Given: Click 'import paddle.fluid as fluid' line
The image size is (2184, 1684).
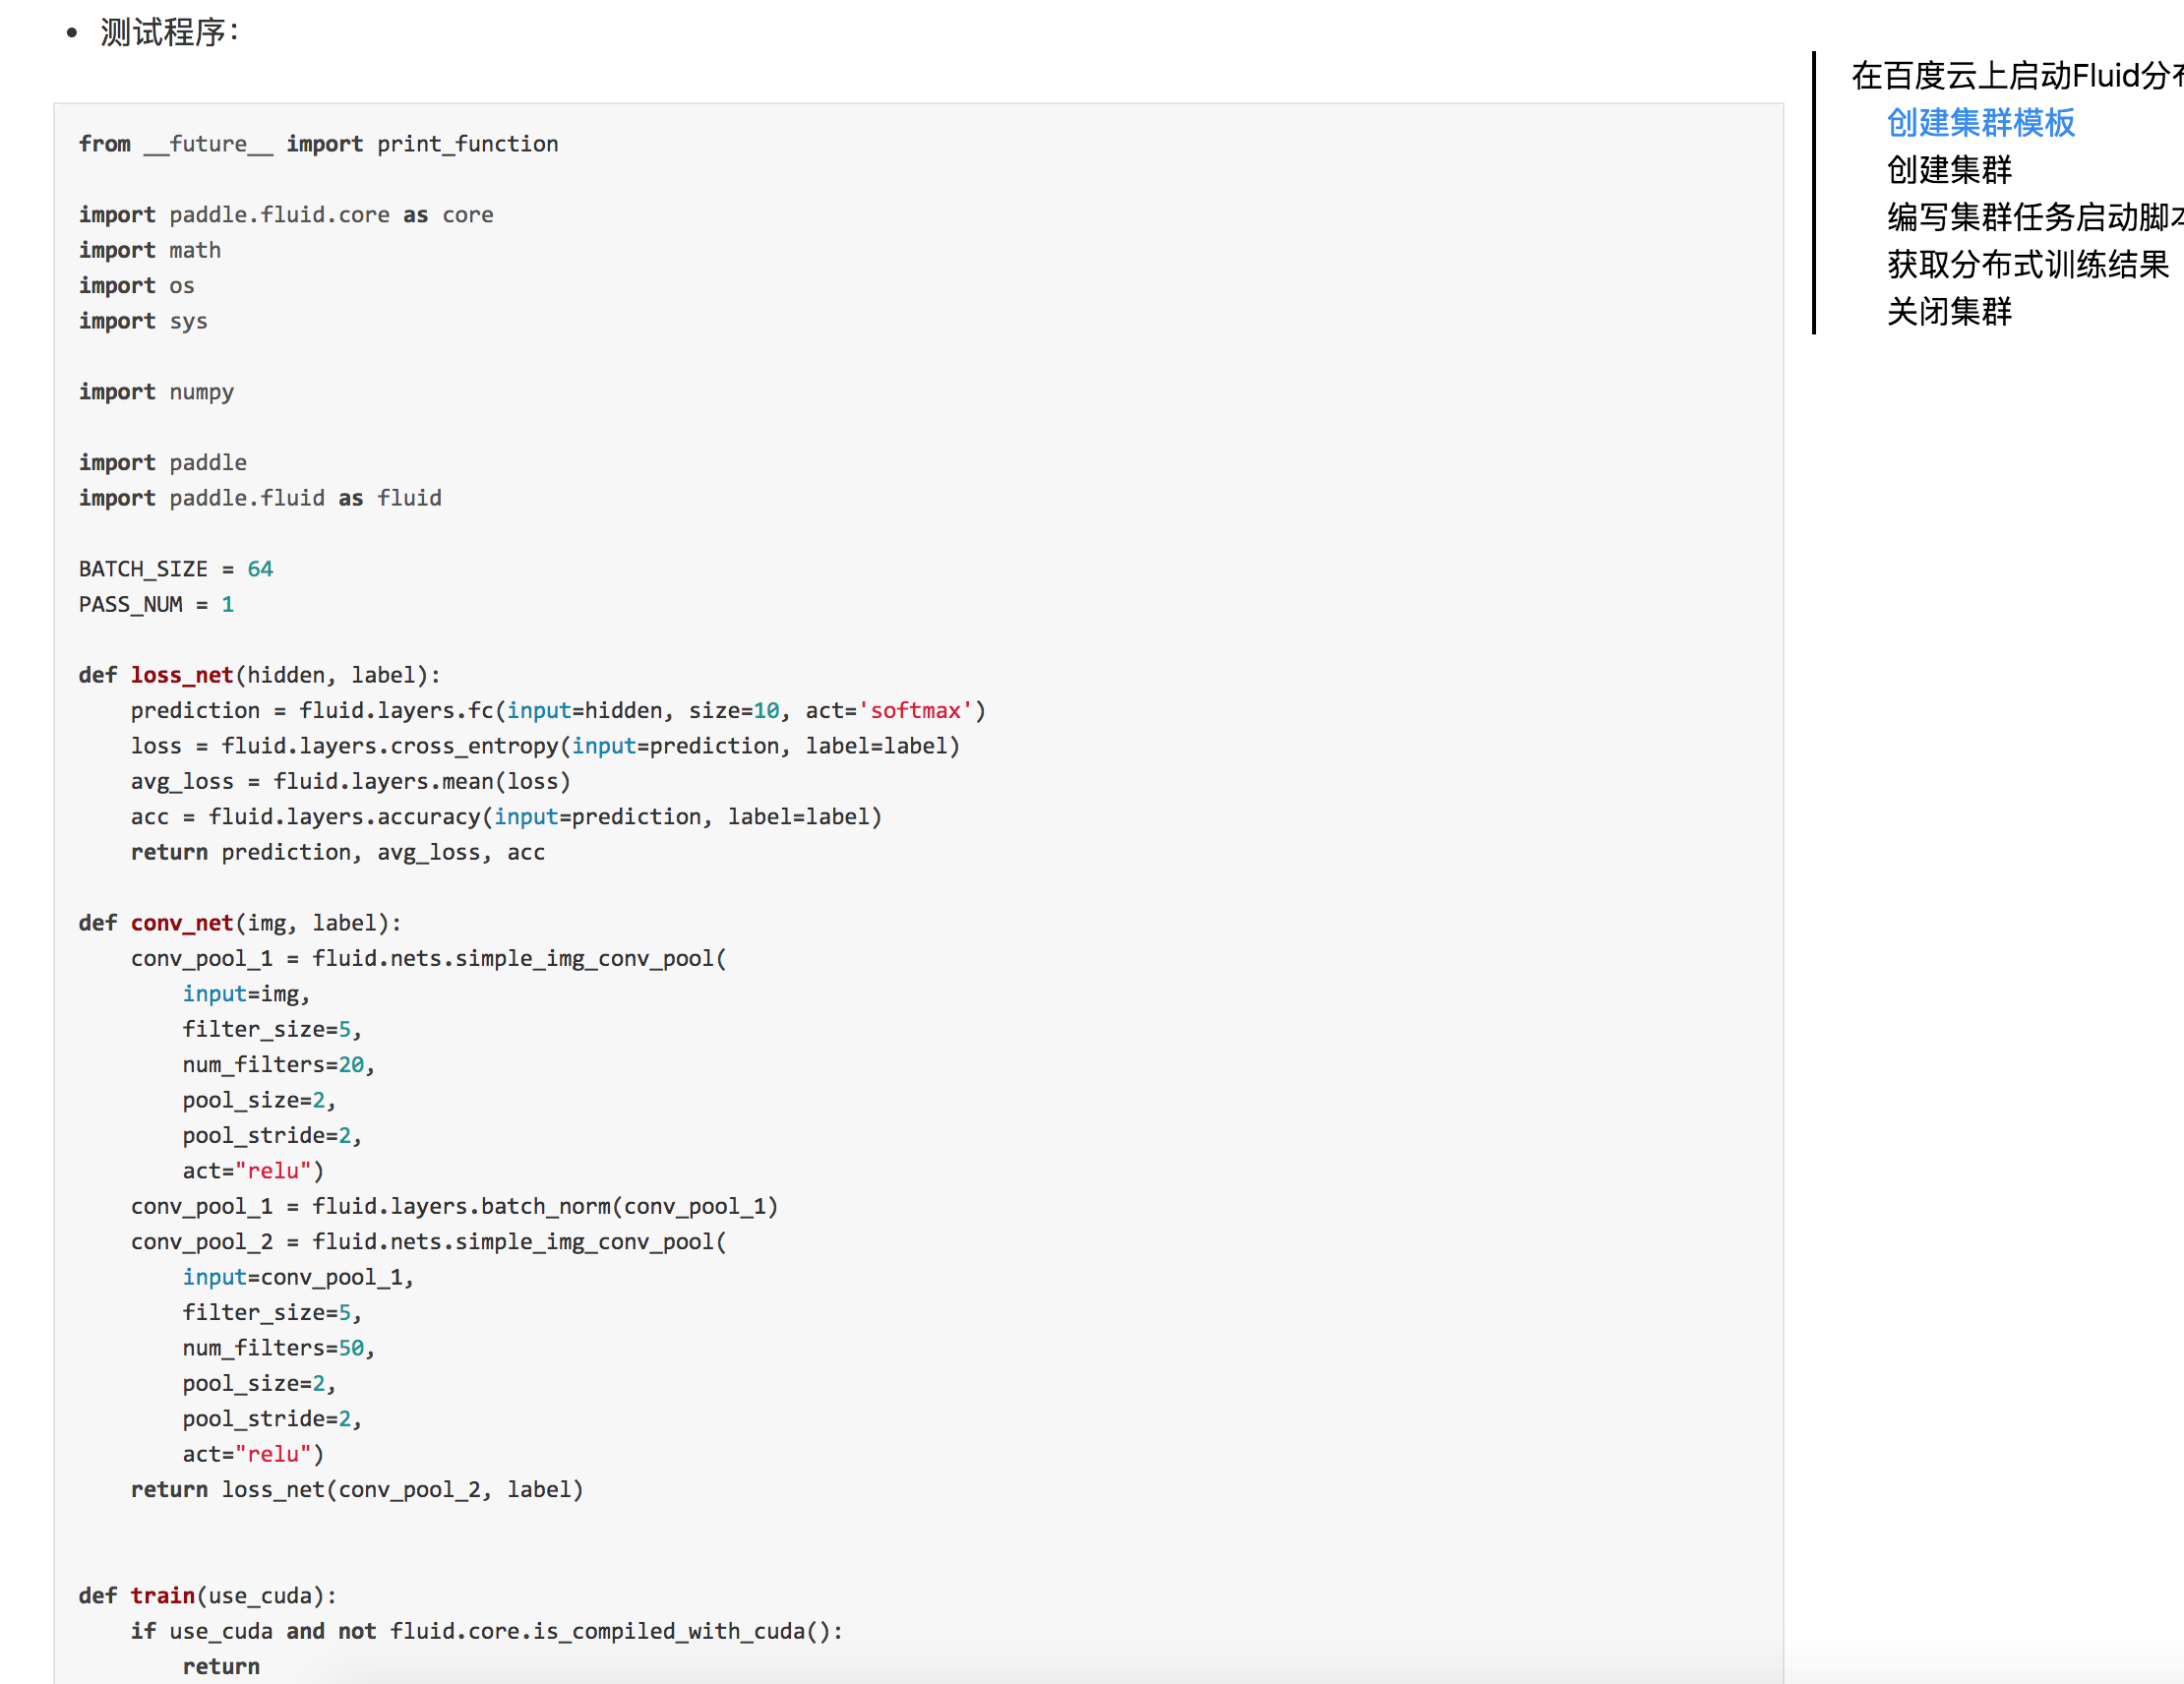Looking at the screenshot, I should click(x=260, y=498).
